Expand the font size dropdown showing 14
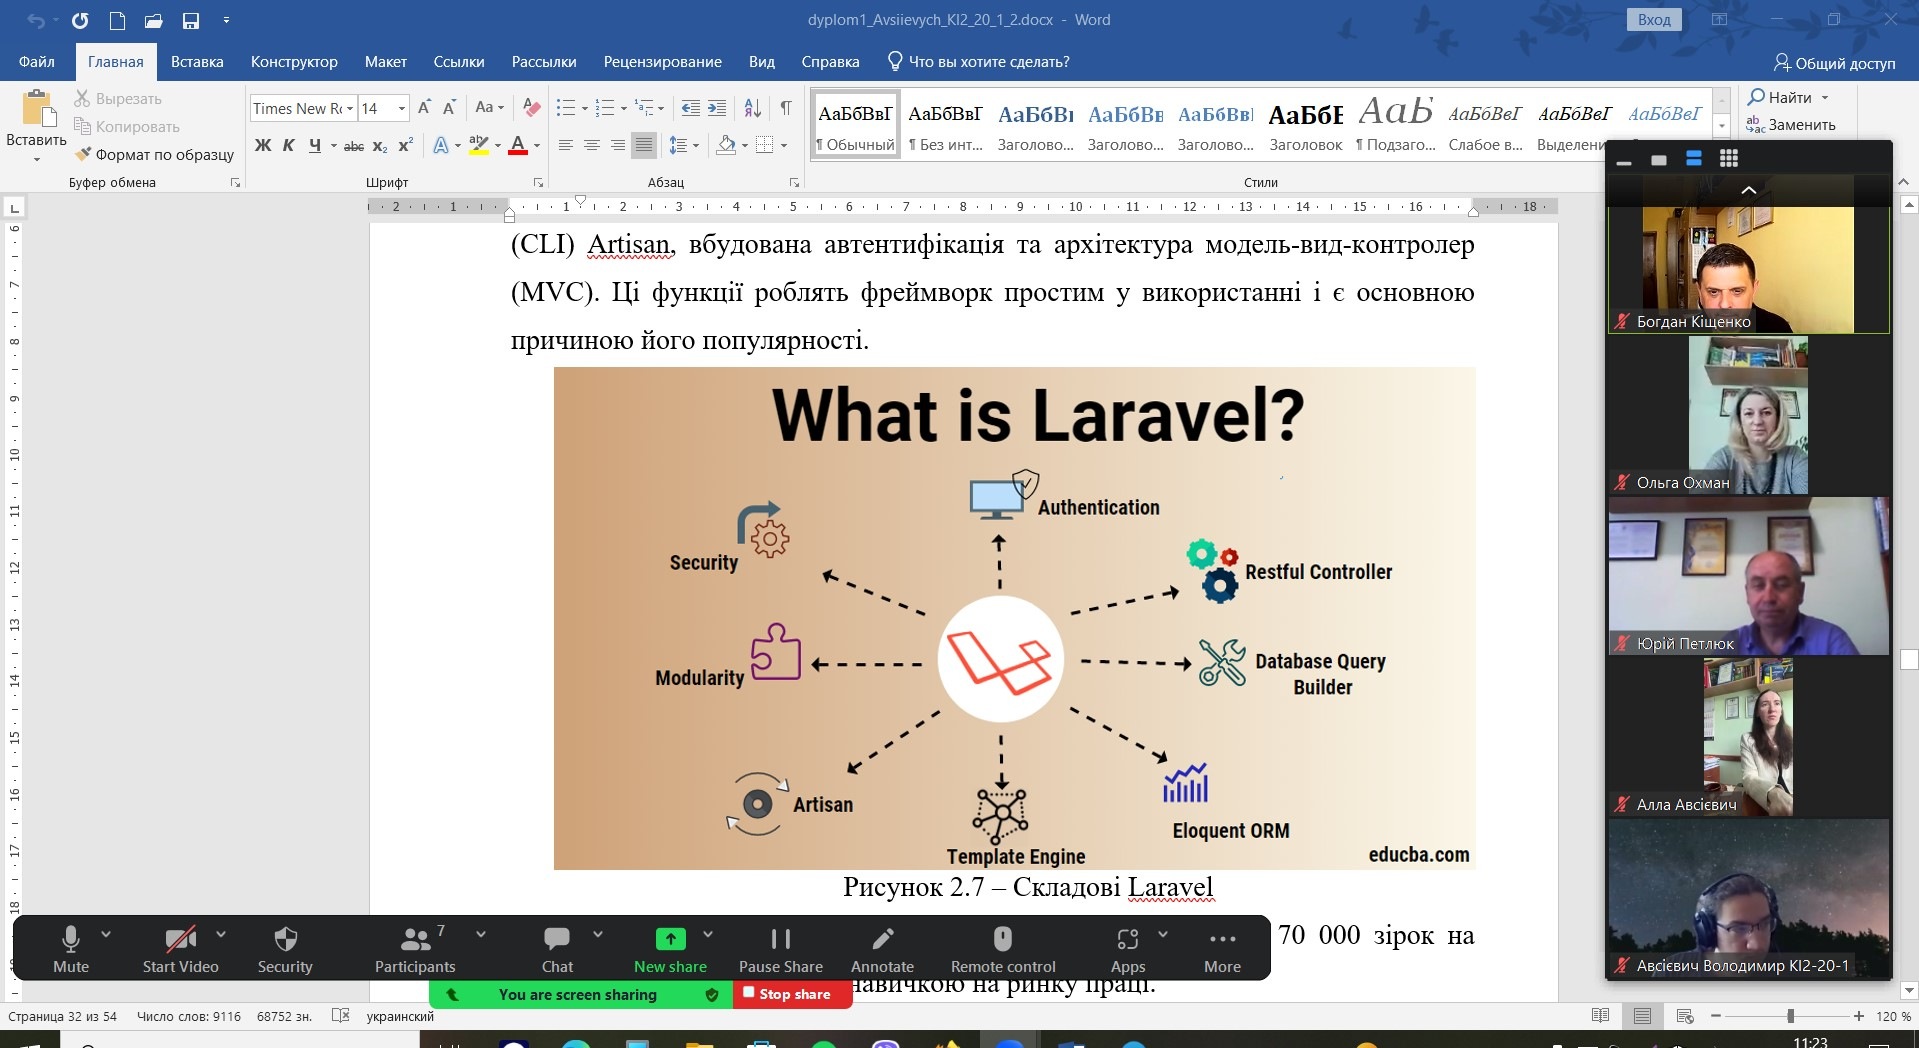 point(402,108)
